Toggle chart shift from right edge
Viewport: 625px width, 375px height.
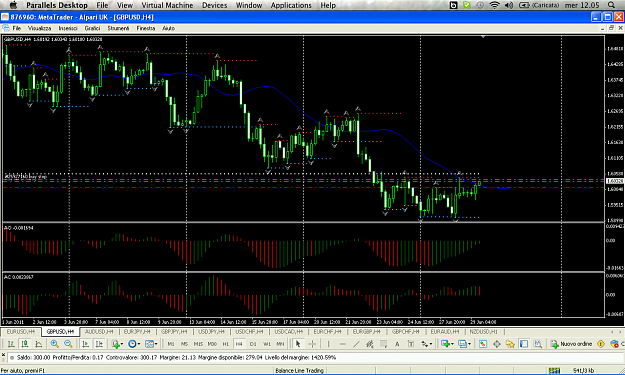[99, 344]
